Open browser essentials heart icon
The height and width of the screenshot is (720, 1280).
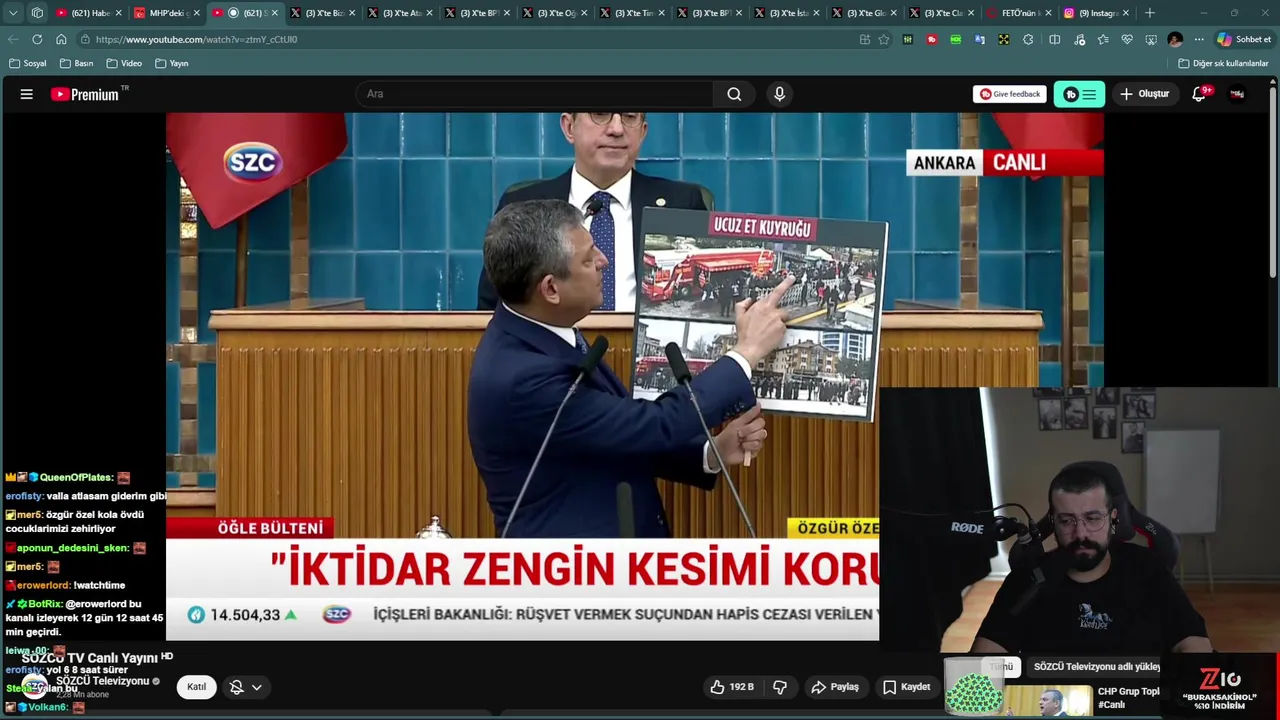point(1127,39)
